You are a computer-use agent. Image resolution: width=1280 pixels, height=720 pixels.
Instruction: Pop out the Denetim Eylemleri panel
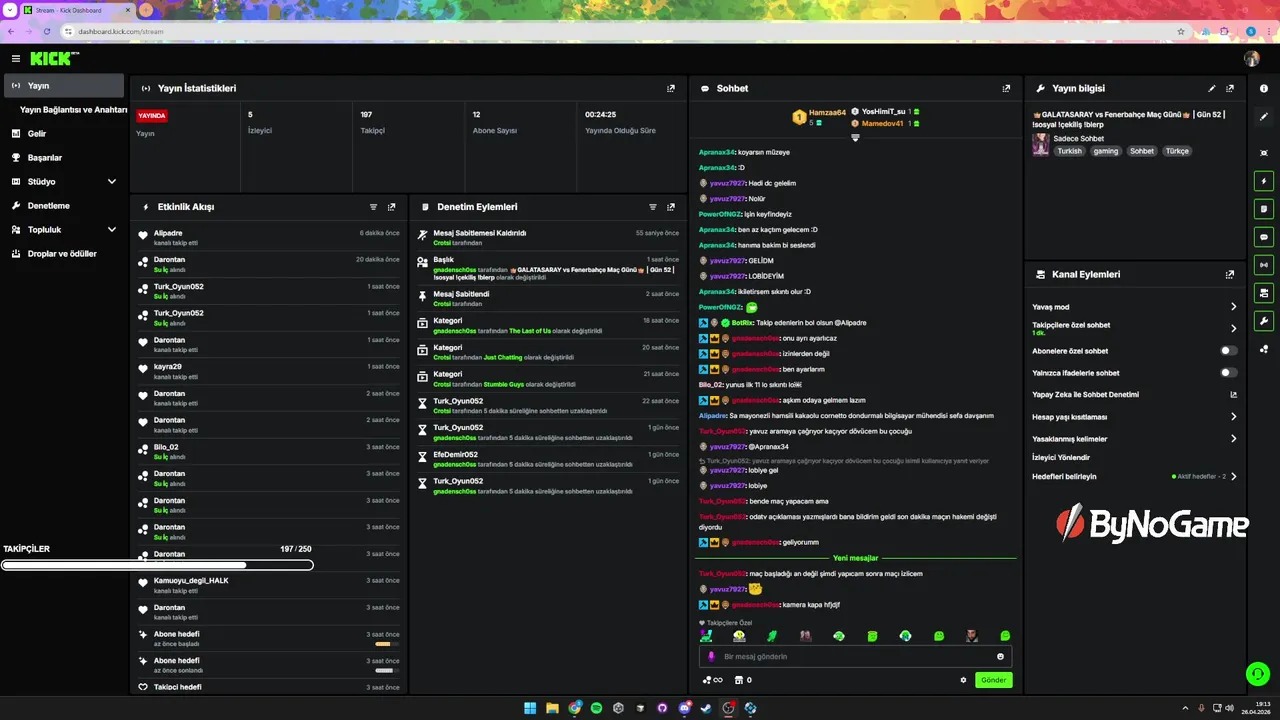pos(671,207)
